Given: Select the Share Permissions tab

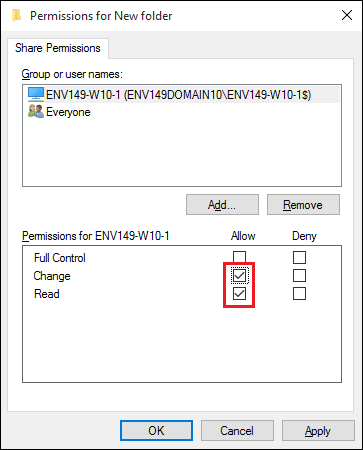Looking at the screenshot, I should [x=58, y=48].
